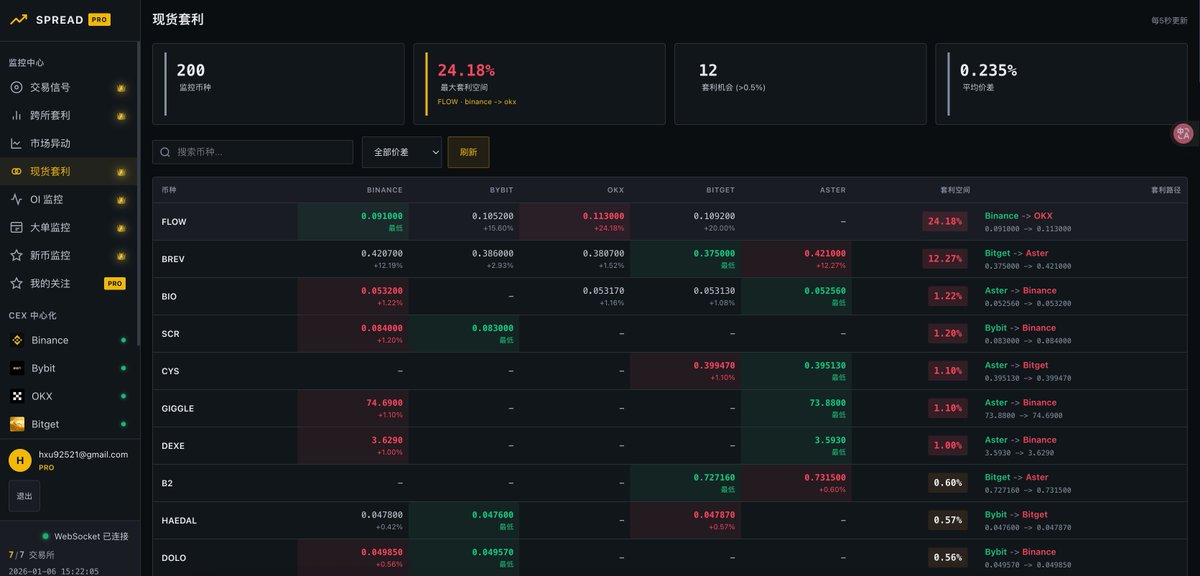Click the Bitget exchange logo
The height and width of the screenshot is (576, 1200).
(17, 424)
